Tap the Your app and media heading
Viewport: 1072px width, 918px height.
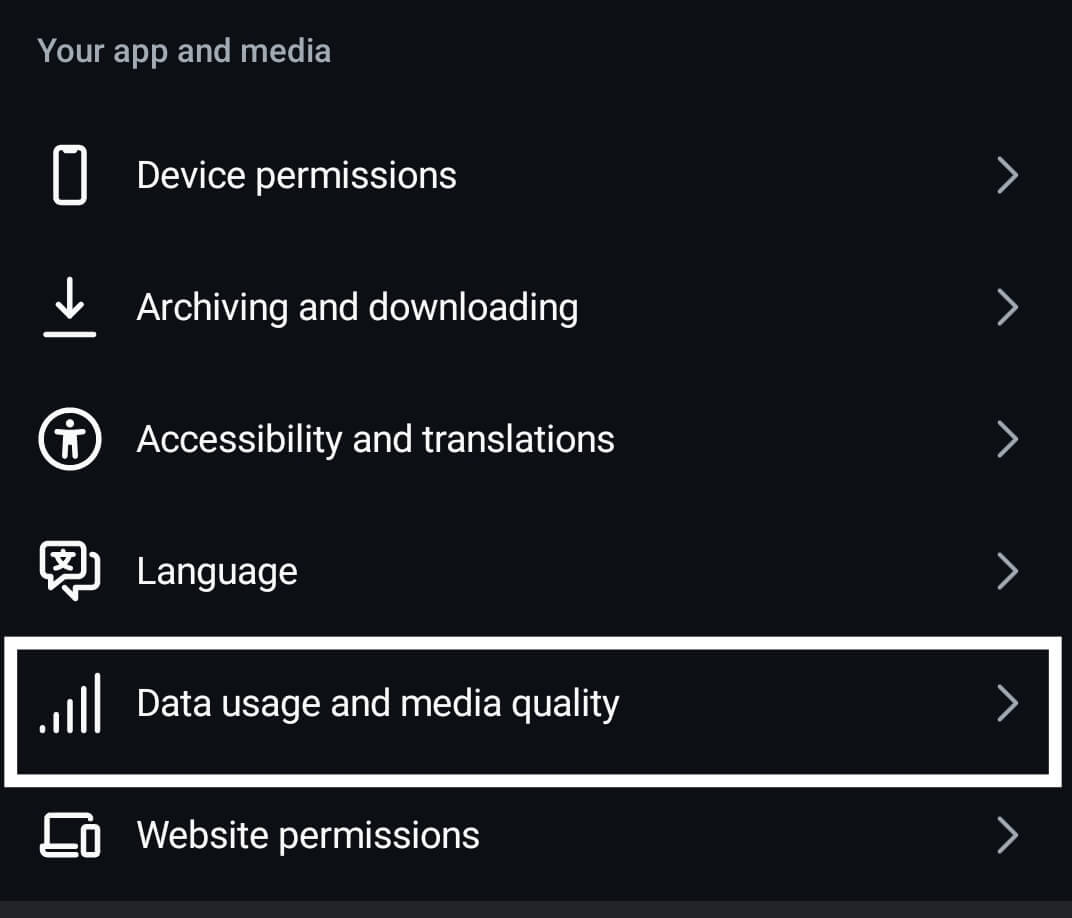184,52
